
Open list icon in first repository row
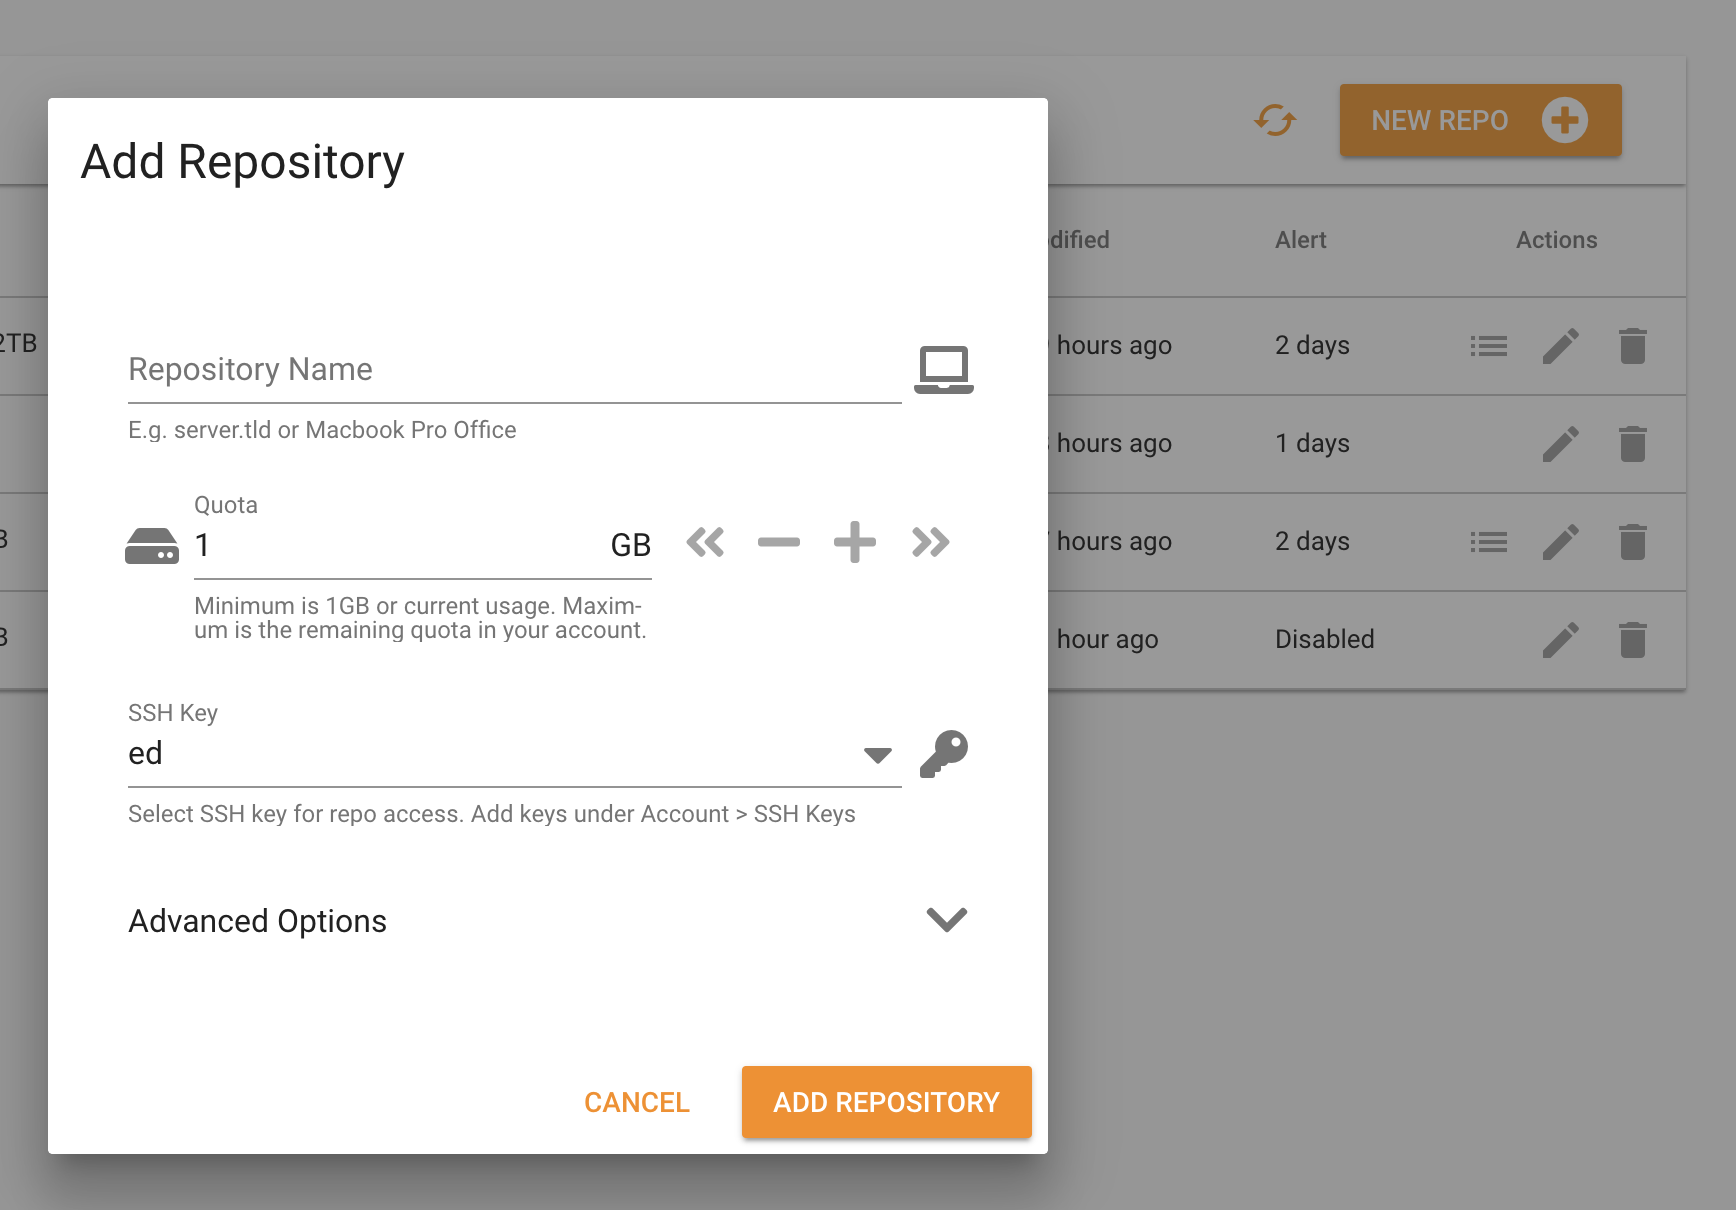[x=1488, y=346]
